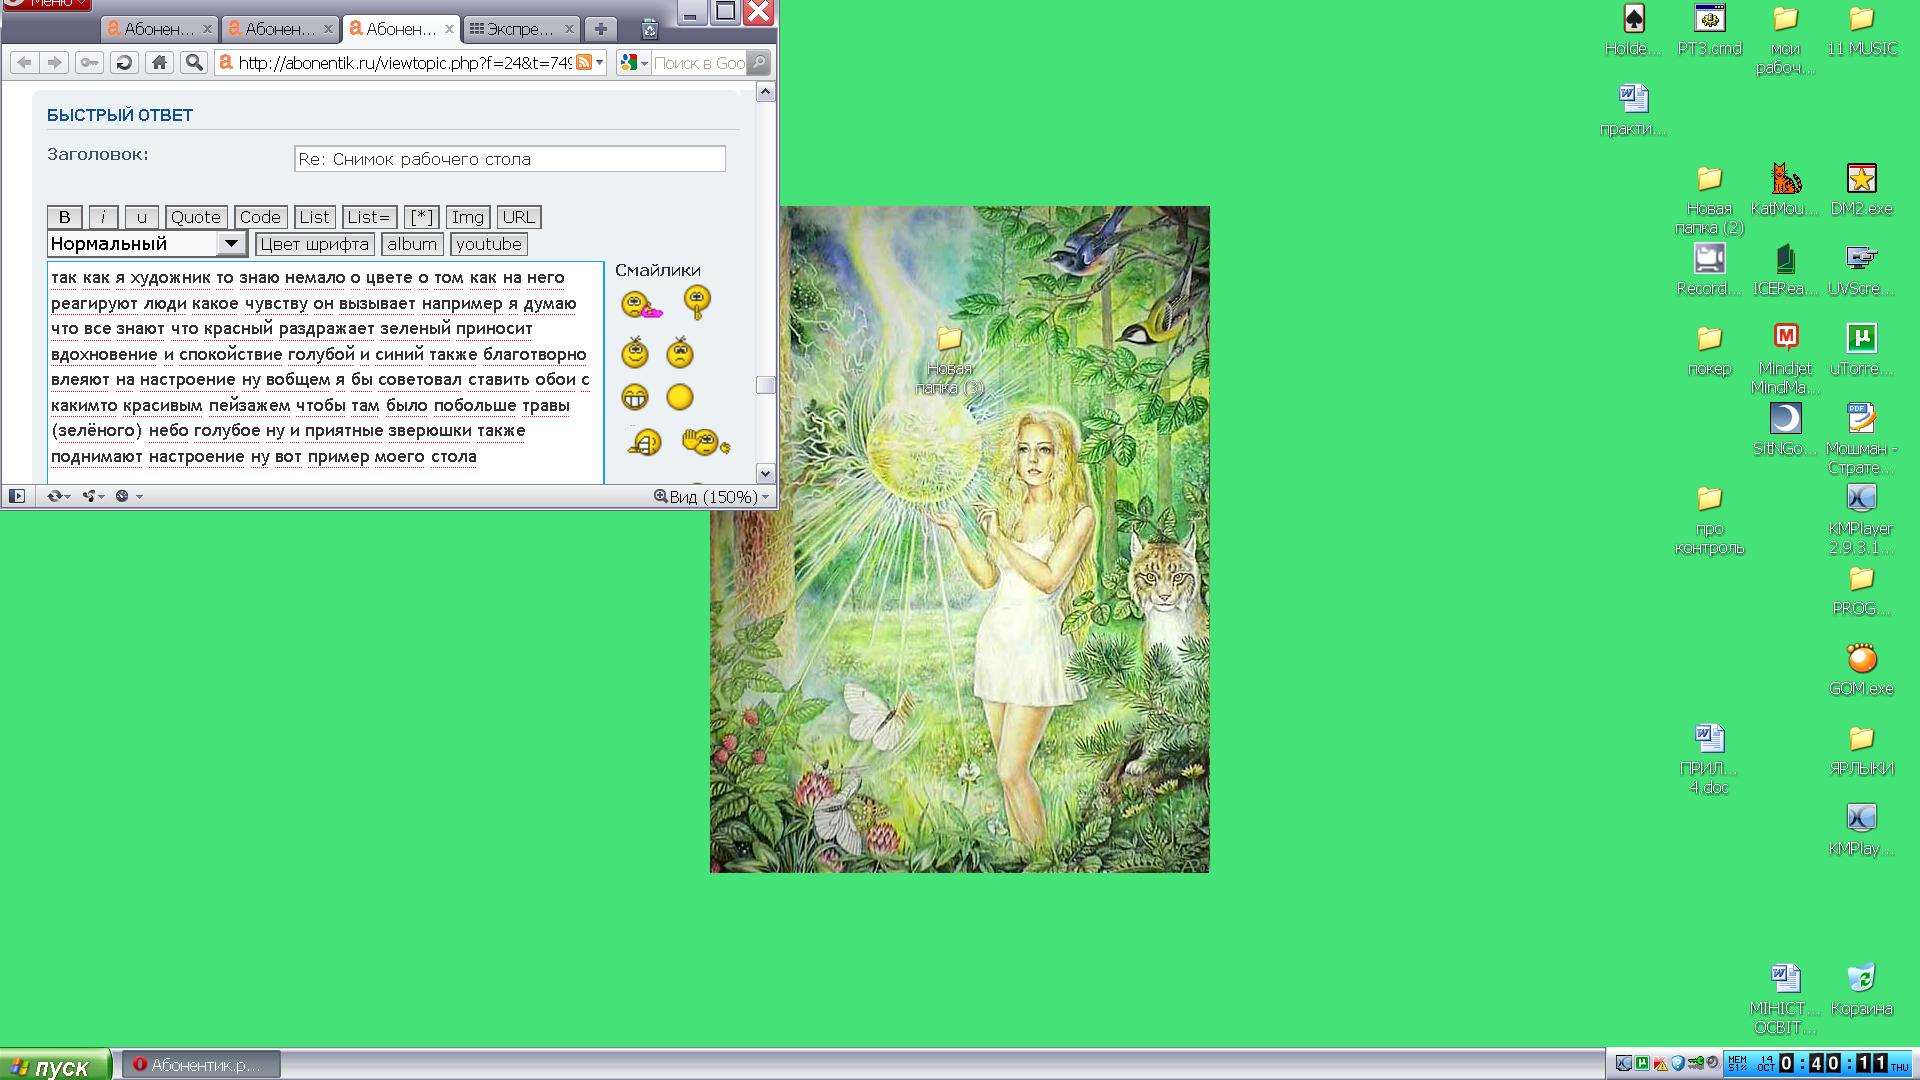Toggle the Opera side panel button
This screenshot has width=1920, height=1080.
point(17,496)
